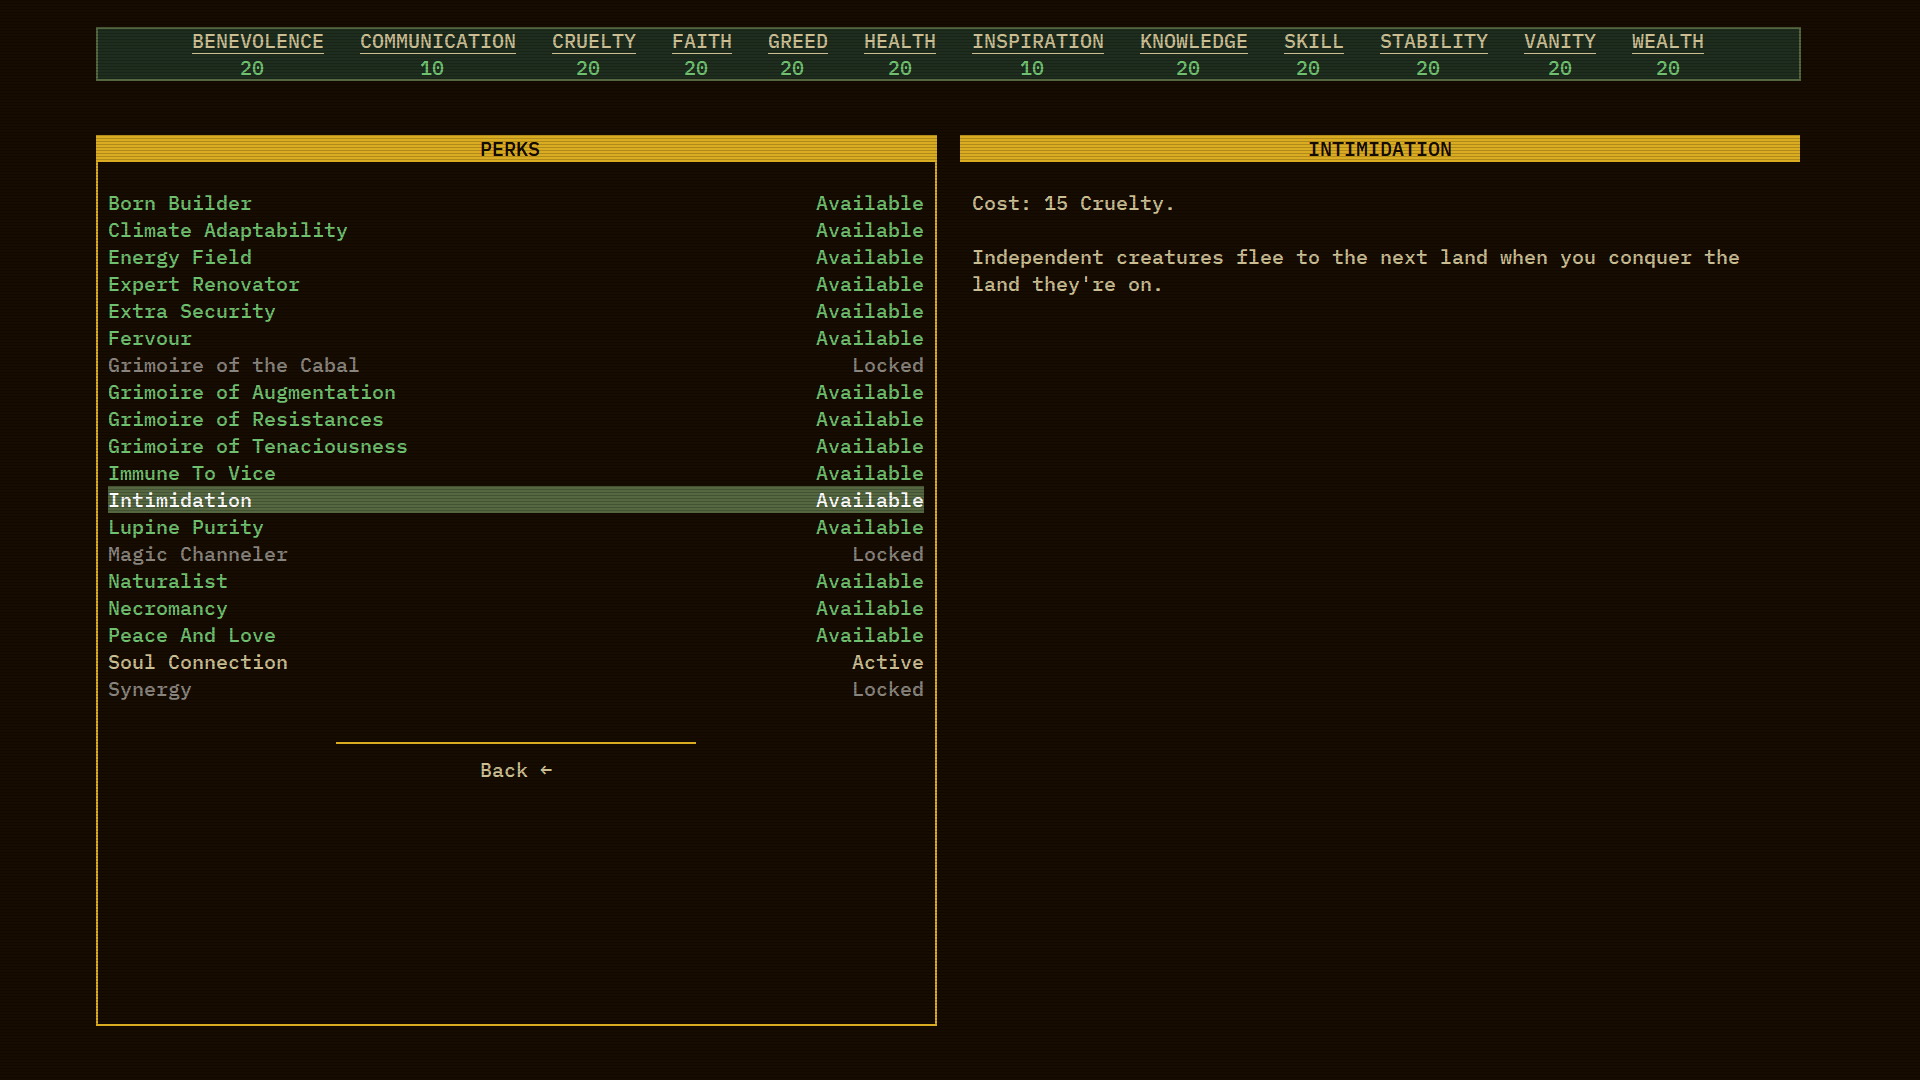Click the Benevolence stat header

258,42
